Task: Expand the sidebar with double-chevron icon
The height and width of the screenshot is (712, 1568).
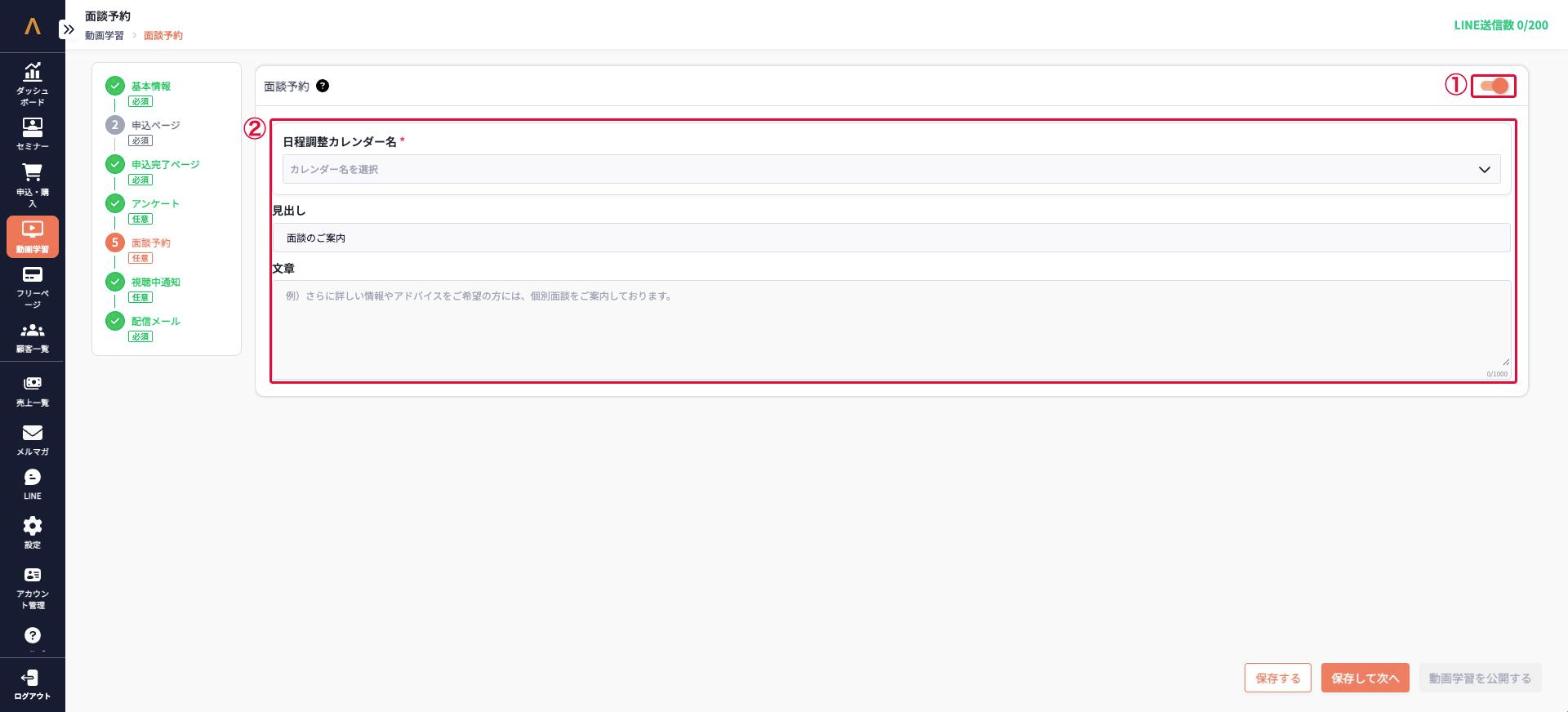Action: click(x=68, y=29)
